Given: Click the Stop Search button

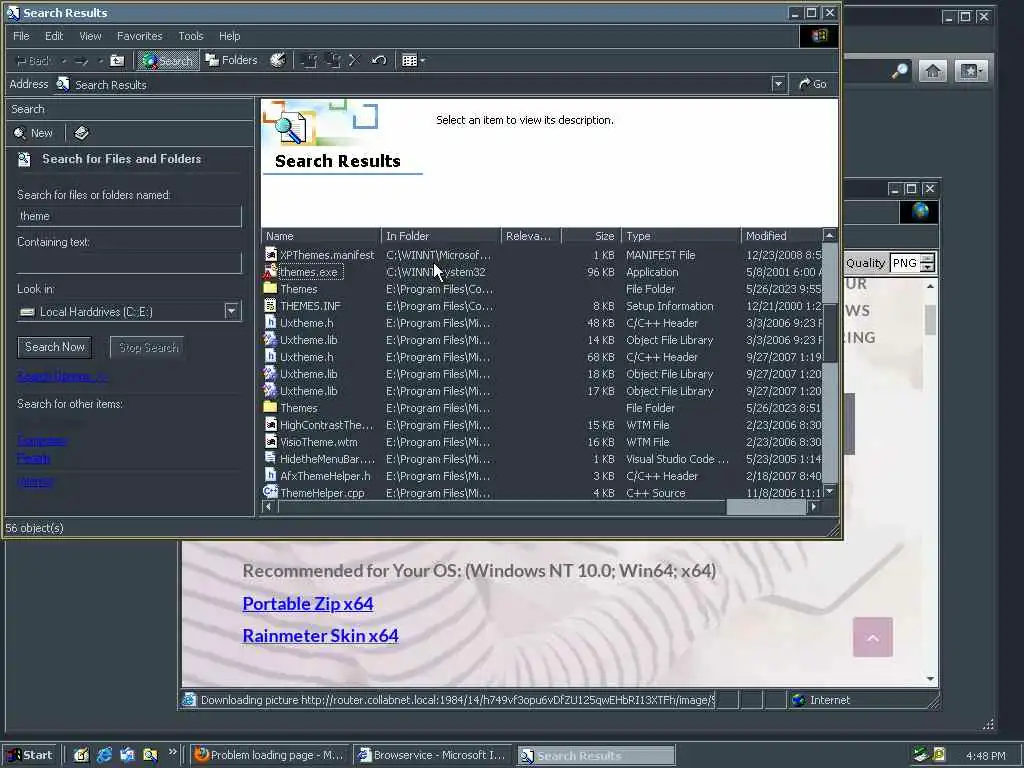Looking at the screenshot, I should tap(148, 347).
